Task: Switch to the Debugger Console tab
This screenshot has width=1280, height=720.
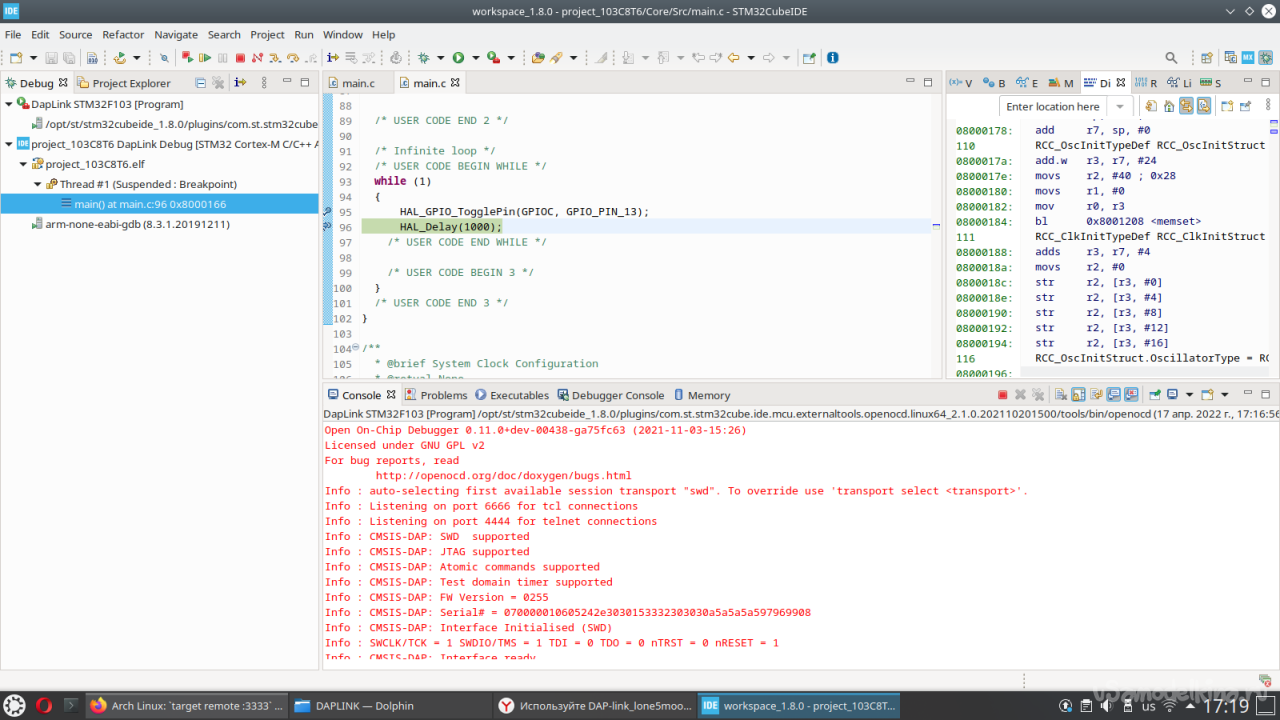Action: click(610, 395)
